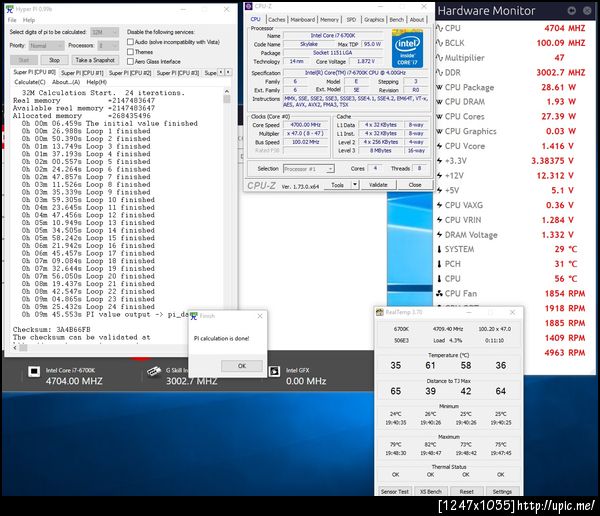Image resolution: width=600 pixels, height=516 pixels.
Task: Click the horizontal scrollbar thumb in Super PI output
Action: click(23, 348)
